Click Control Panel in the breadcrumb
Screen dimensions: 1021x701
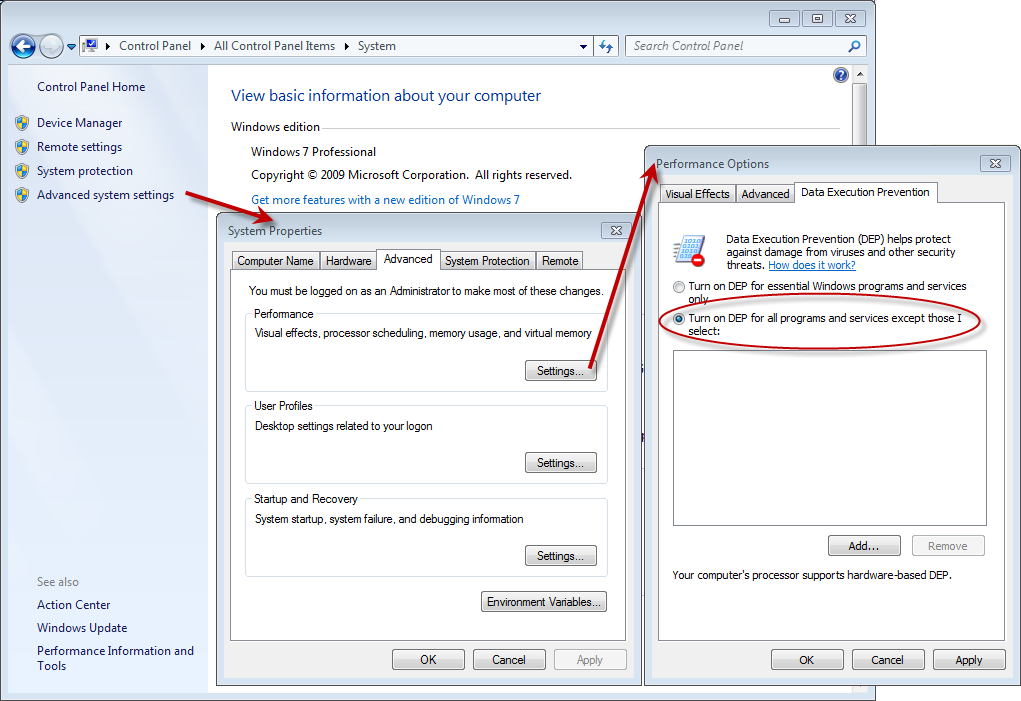(x=155, y=46)
